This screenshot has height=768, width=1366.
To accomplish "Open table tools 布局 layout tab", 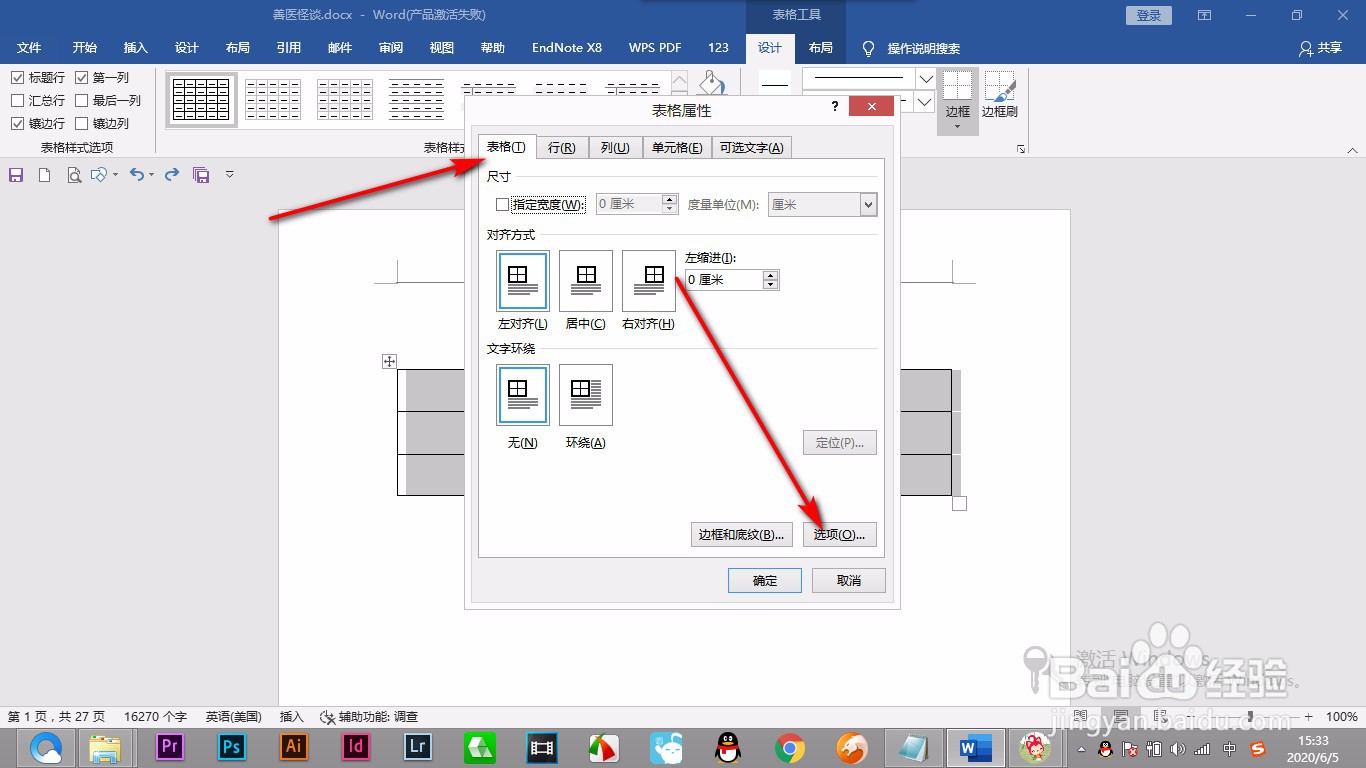I will click(x=820, y=48).
